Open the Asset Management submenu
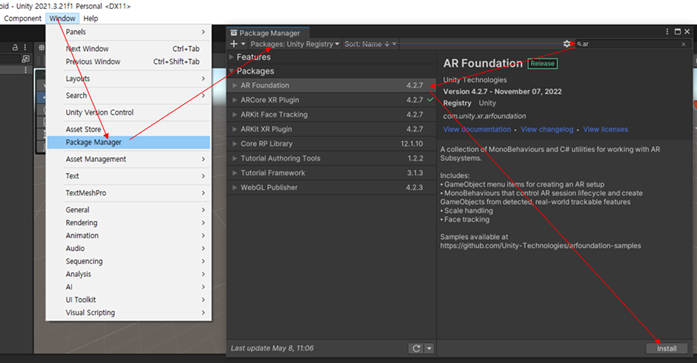 128,159
